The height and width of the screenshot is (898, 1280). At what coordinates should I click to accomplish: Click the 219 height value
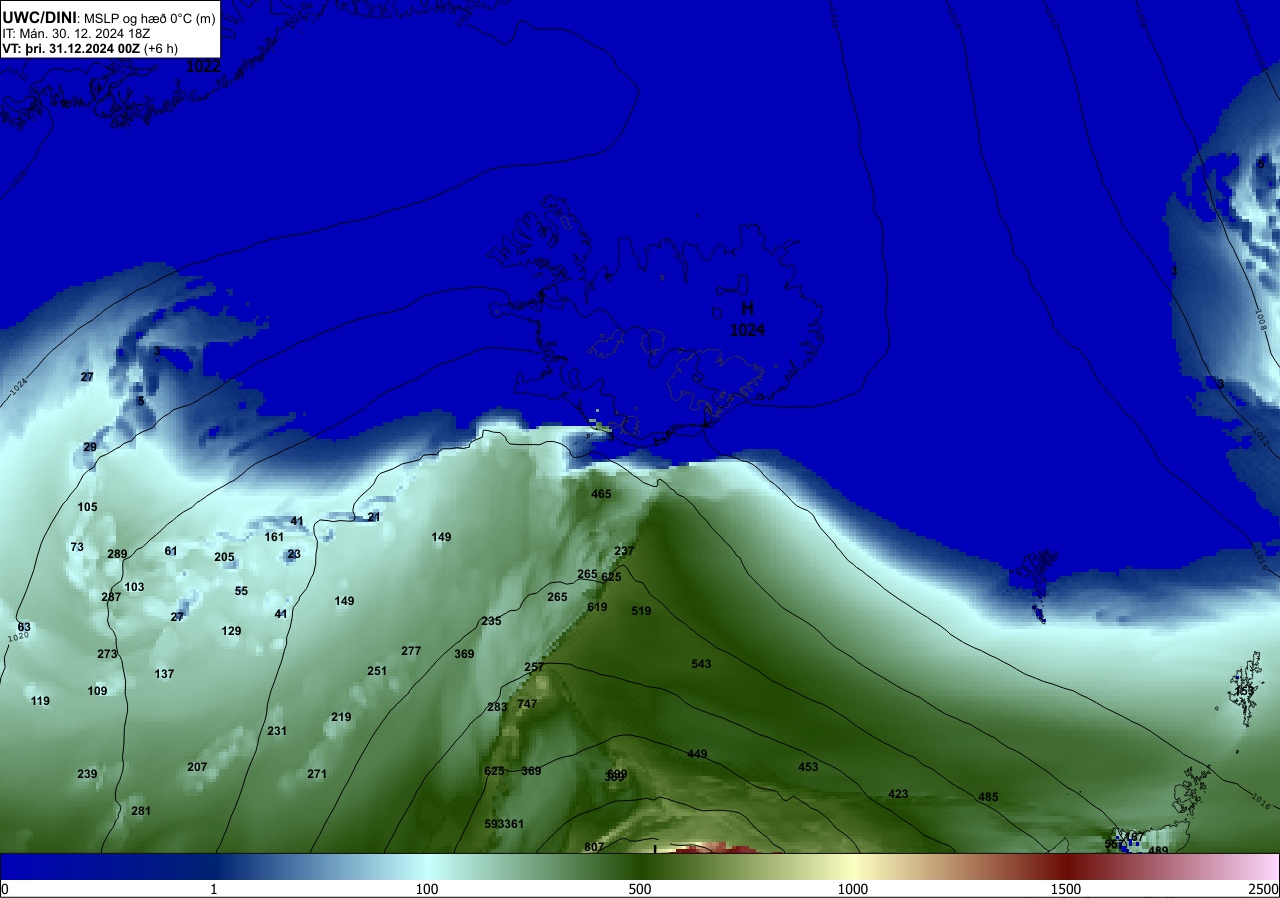341,717
